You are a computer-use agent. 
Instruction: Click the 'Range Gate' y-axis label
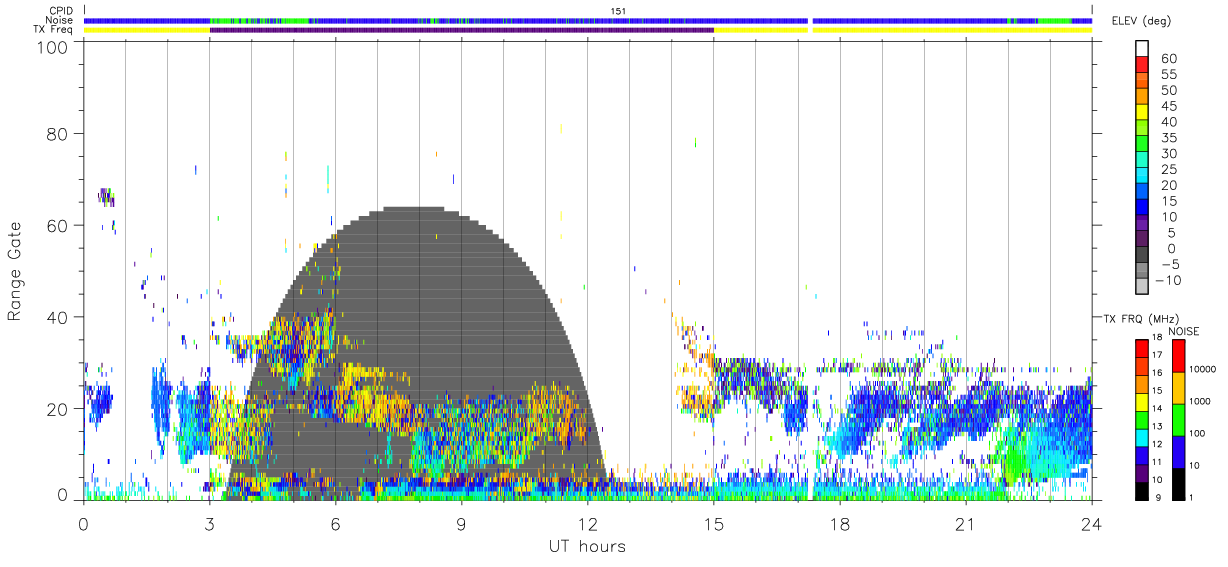point(16,272)
